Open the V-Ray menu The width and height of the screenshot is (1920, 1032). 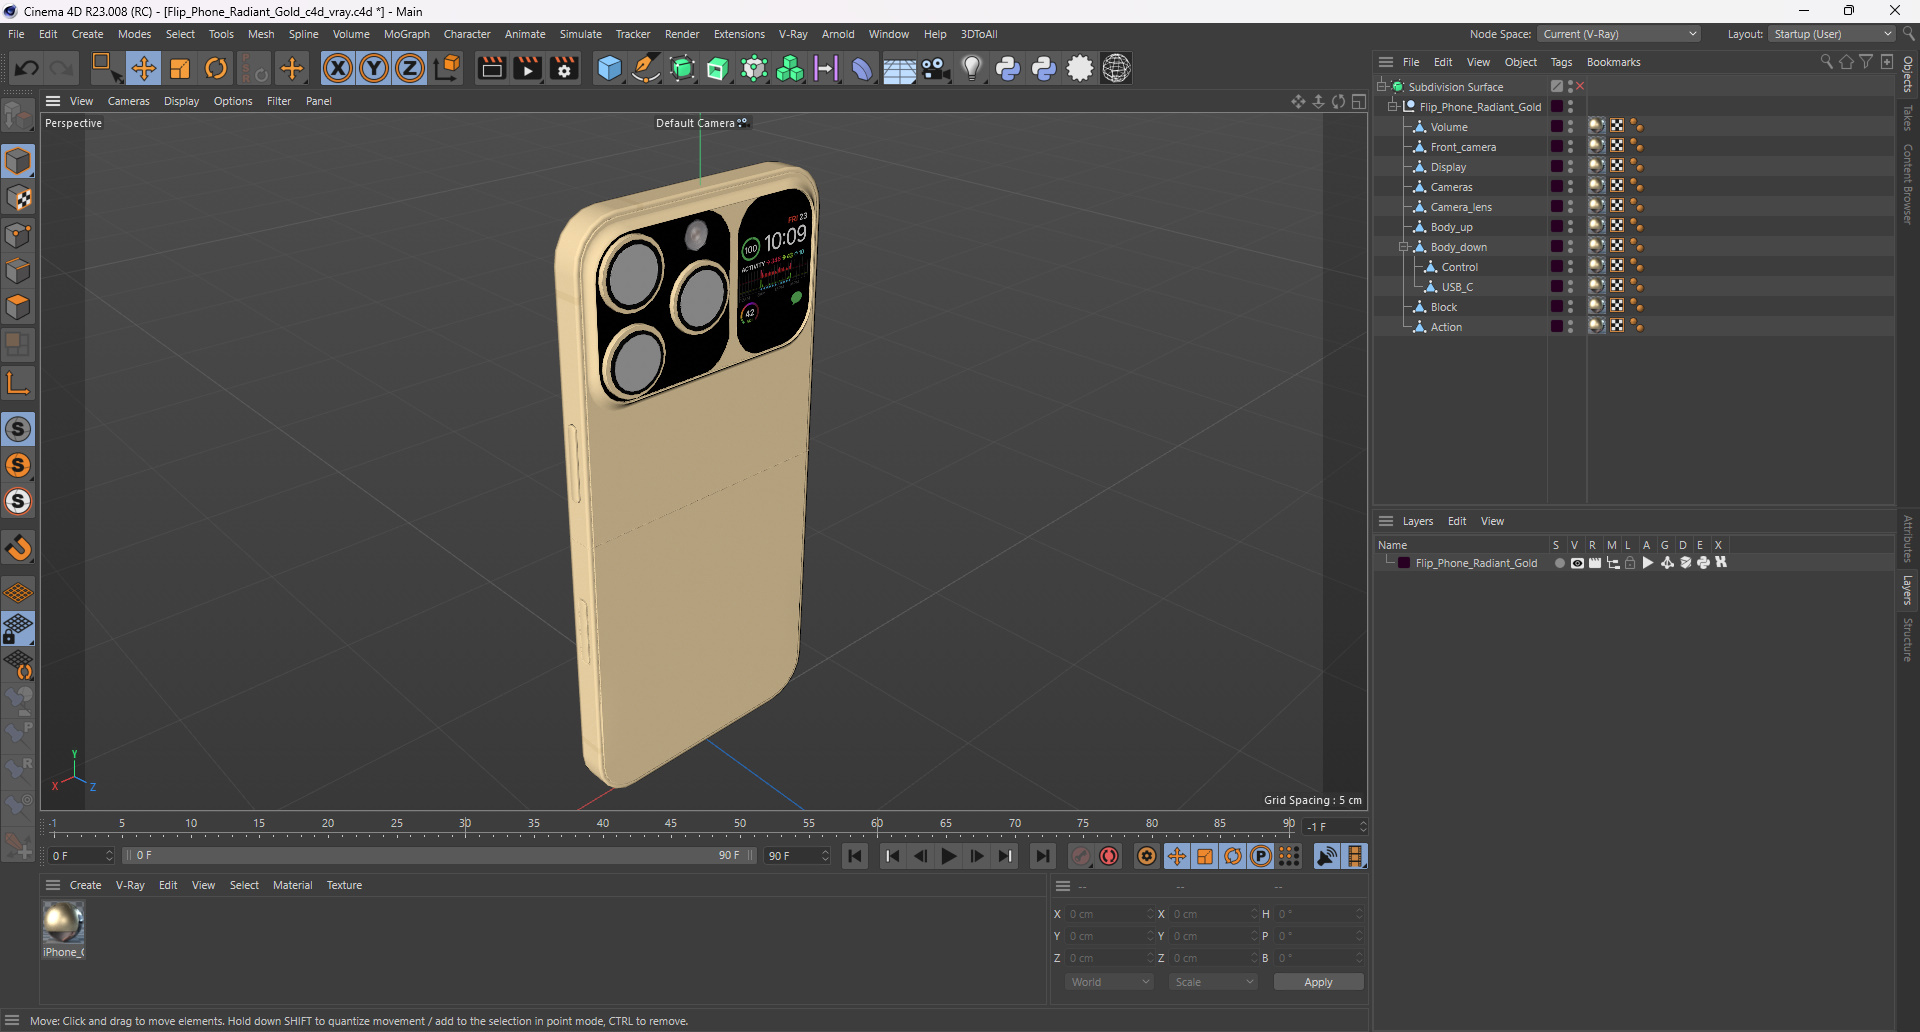(x=793, y=34)
